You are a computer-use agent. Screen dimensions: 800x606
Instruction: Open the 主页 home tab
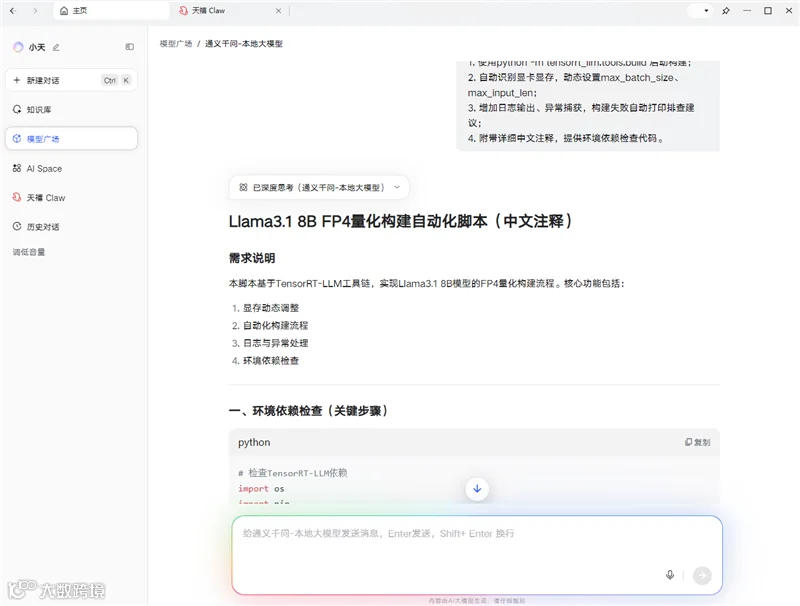tap(111, 11)
